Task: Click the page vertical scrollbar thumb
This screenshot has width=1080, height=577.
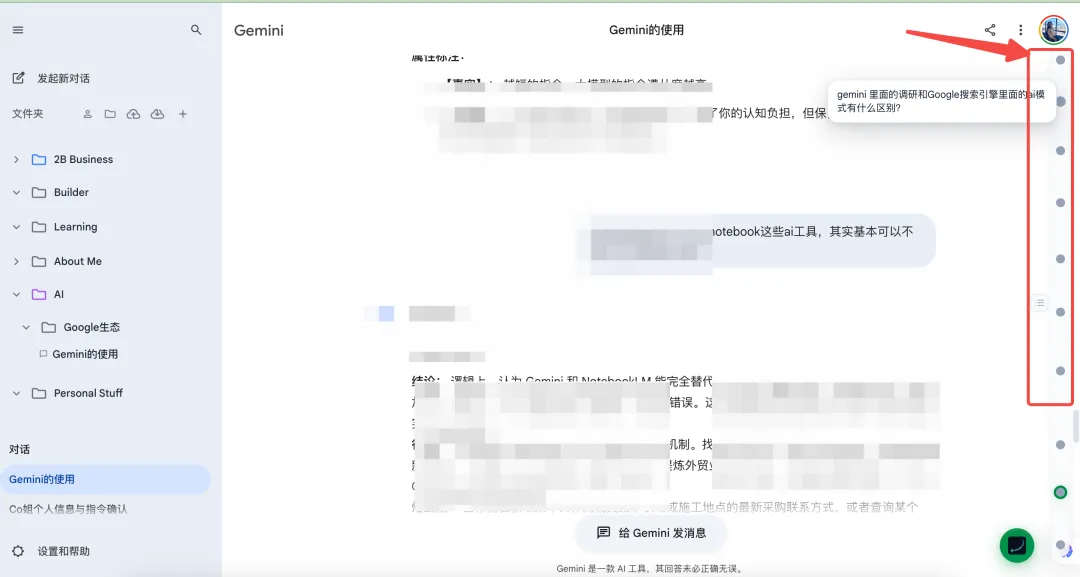Action: (1076, 426)
